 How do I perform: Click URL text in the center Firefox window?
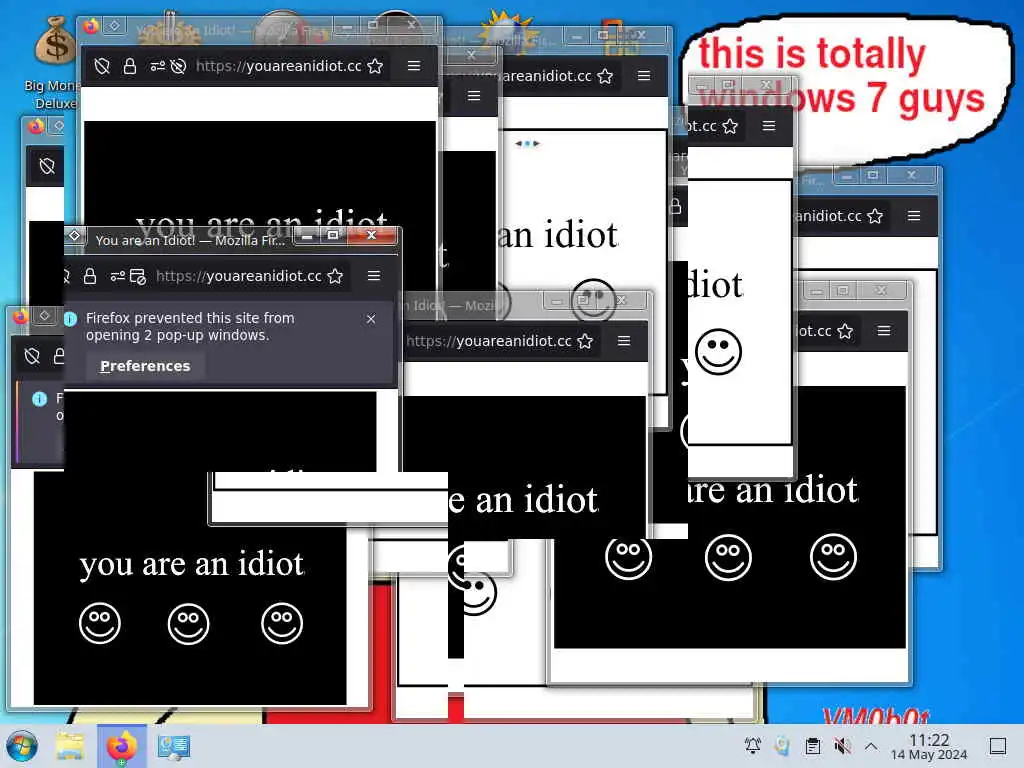(x=488, y=341)
